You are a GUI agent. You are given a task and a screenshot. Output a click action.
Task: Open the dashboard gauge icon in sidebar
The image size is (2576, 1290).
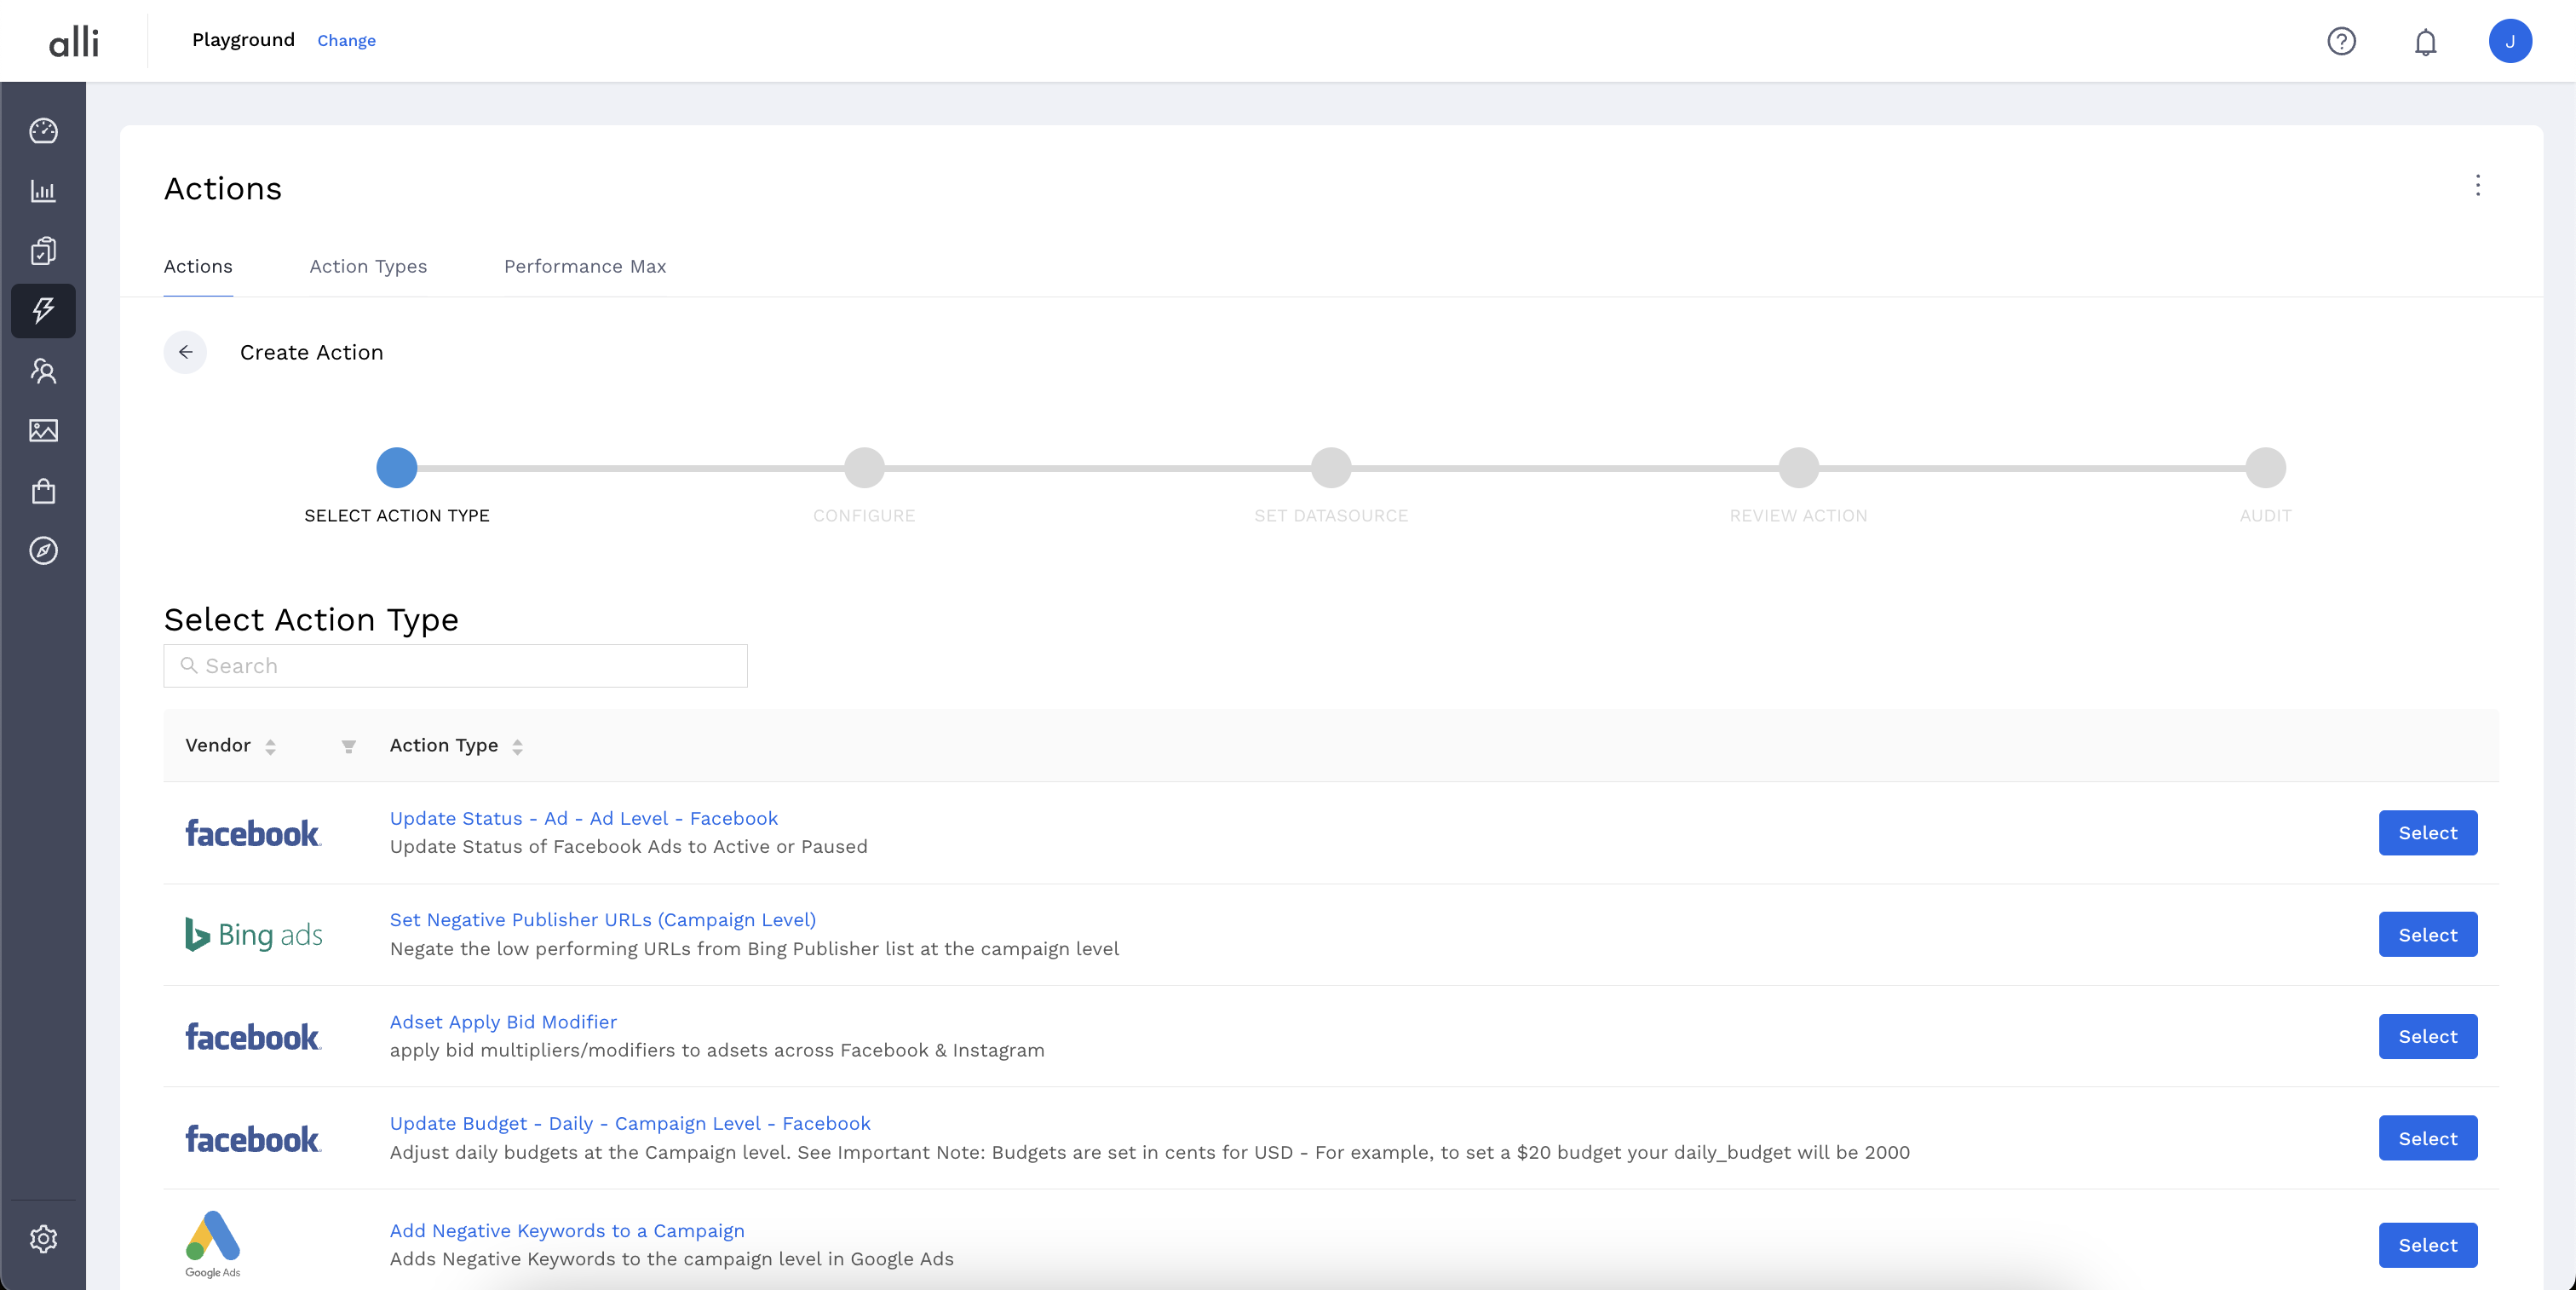click(x=43, y=131)
